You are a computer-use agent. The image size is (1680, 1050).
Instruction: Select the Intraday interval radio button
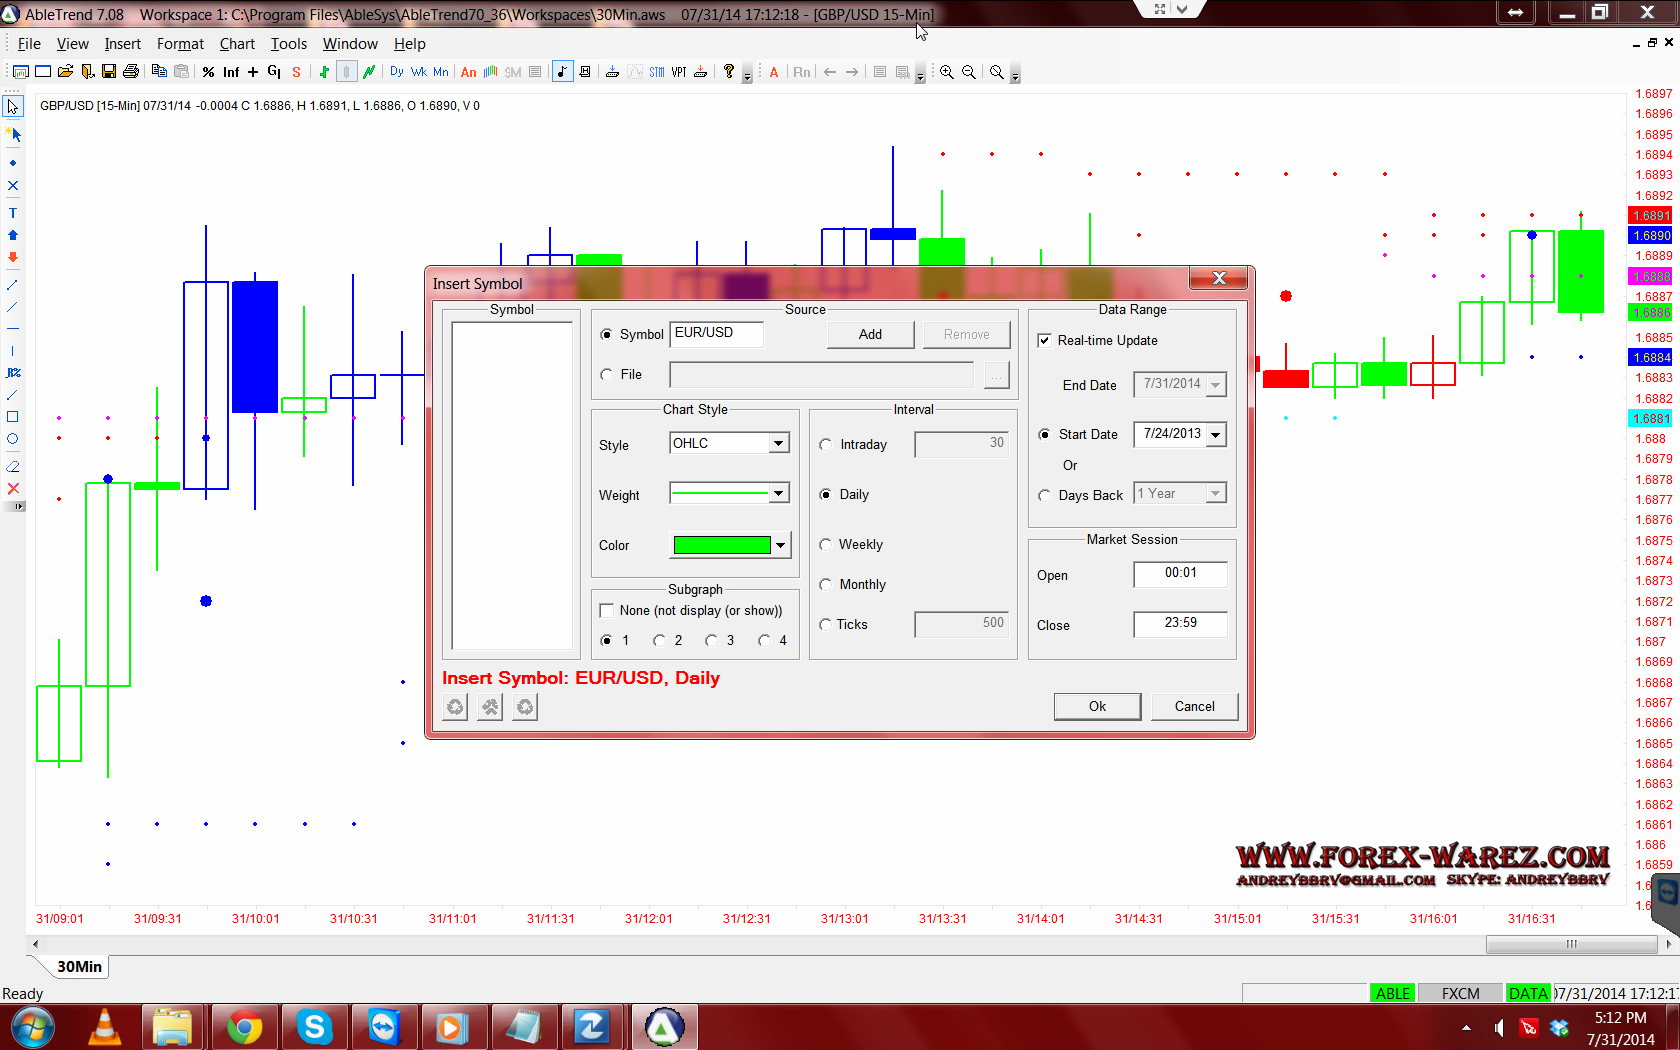pyautogui.click(x=826, y=445)
